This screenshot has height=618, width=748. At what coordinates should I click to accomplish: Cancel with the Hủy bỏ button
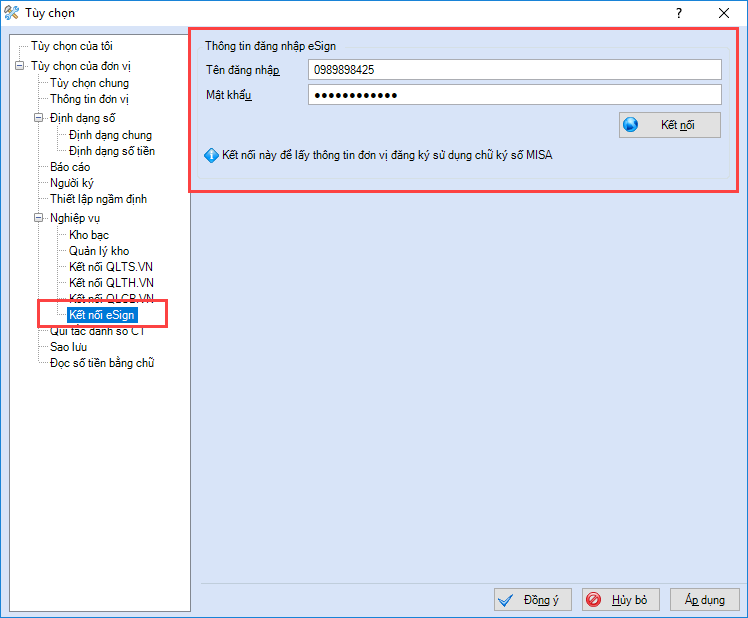point(621,599)
